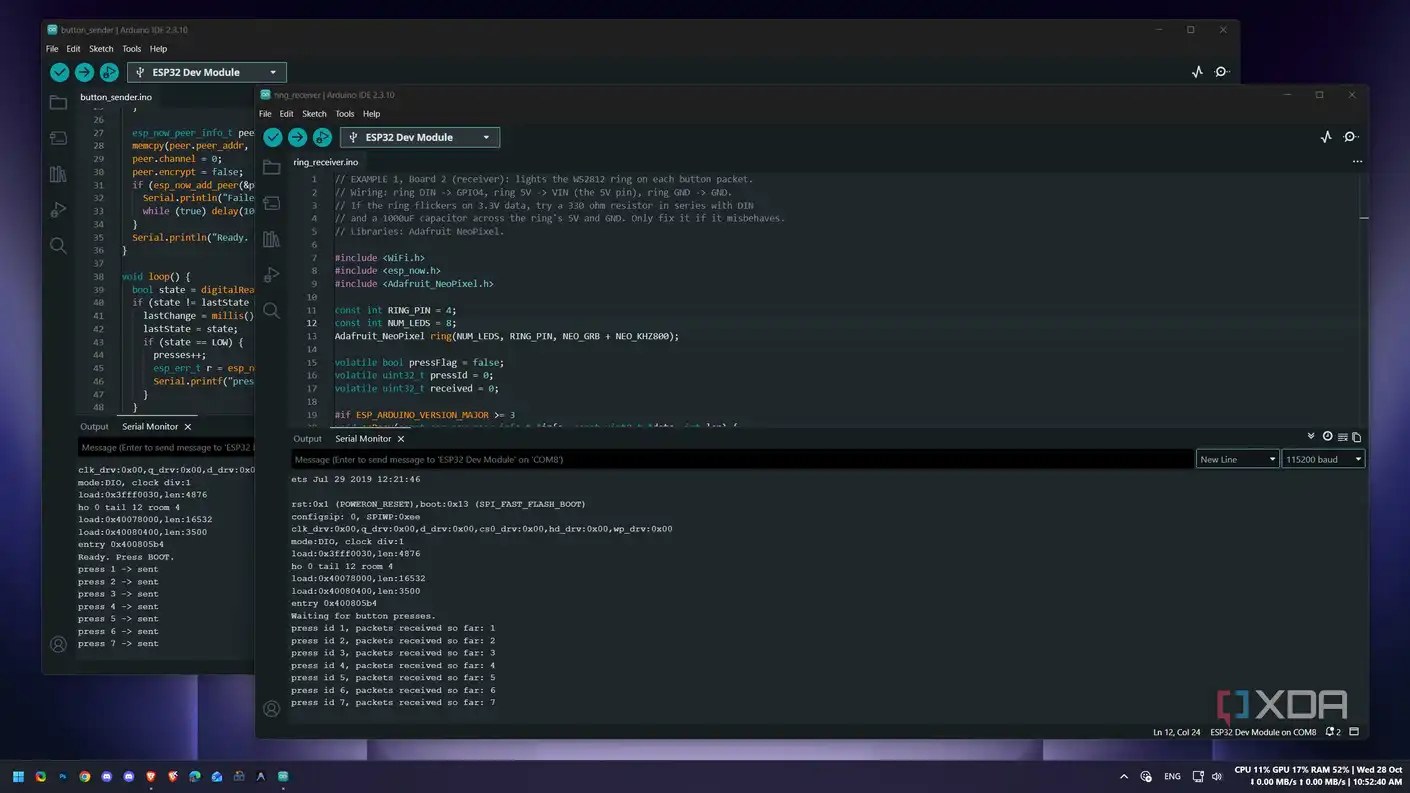Toggle autoscroll in ring_receiver Serial Monitor

point(1311,437)
